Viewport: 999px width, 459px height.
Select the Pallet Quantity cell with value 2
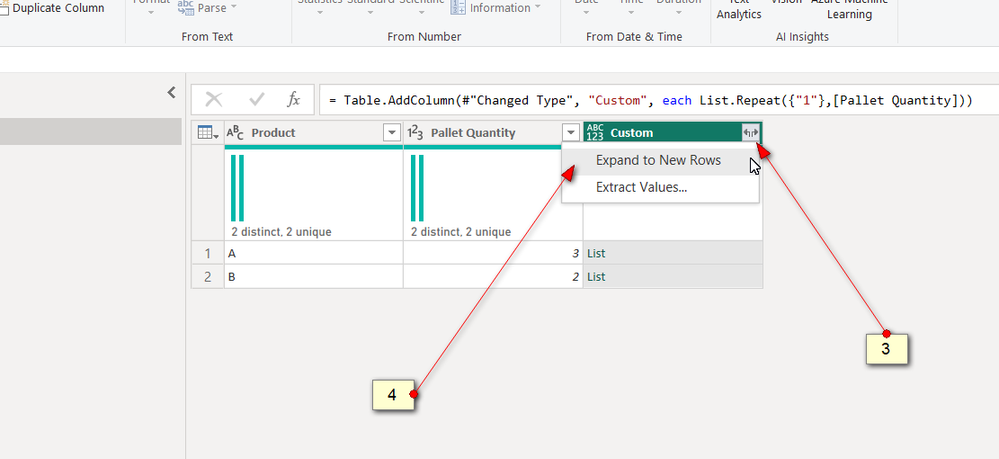coord(493,277)
